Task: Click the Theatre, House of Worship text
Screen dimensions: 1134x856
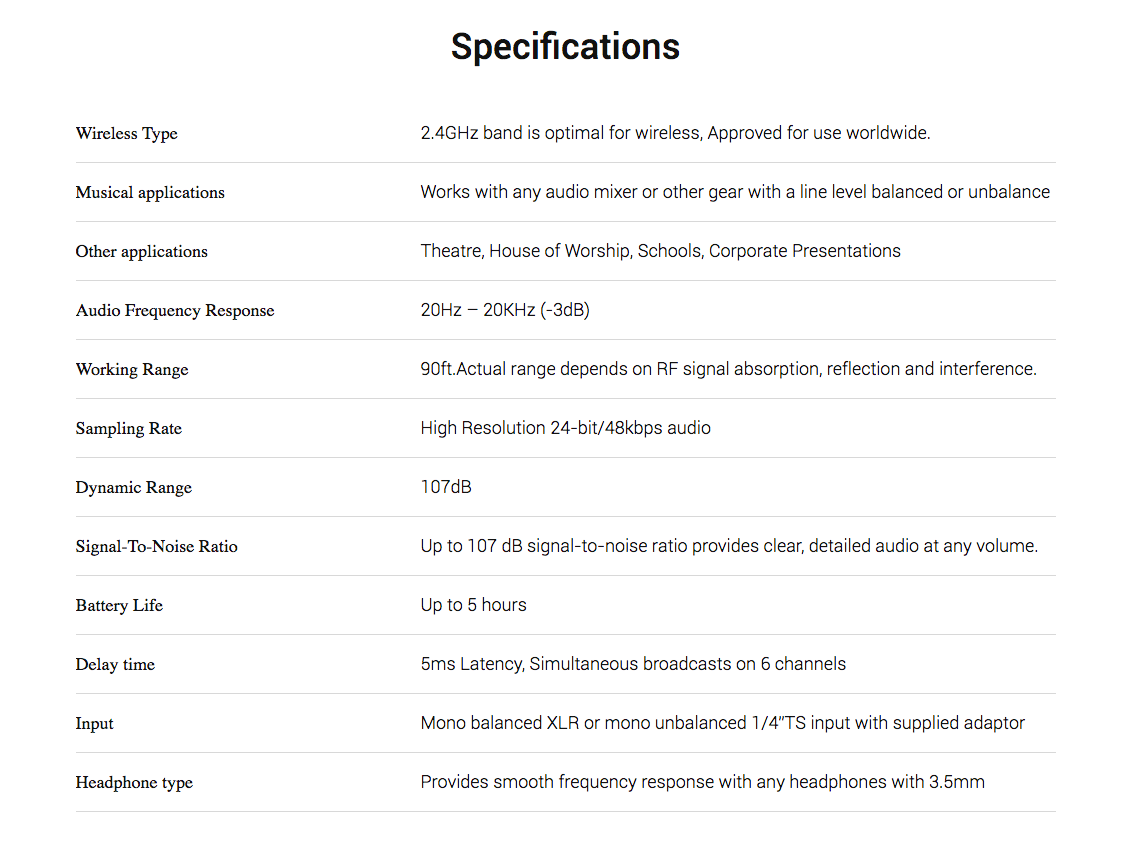Action: click(660, 251)
